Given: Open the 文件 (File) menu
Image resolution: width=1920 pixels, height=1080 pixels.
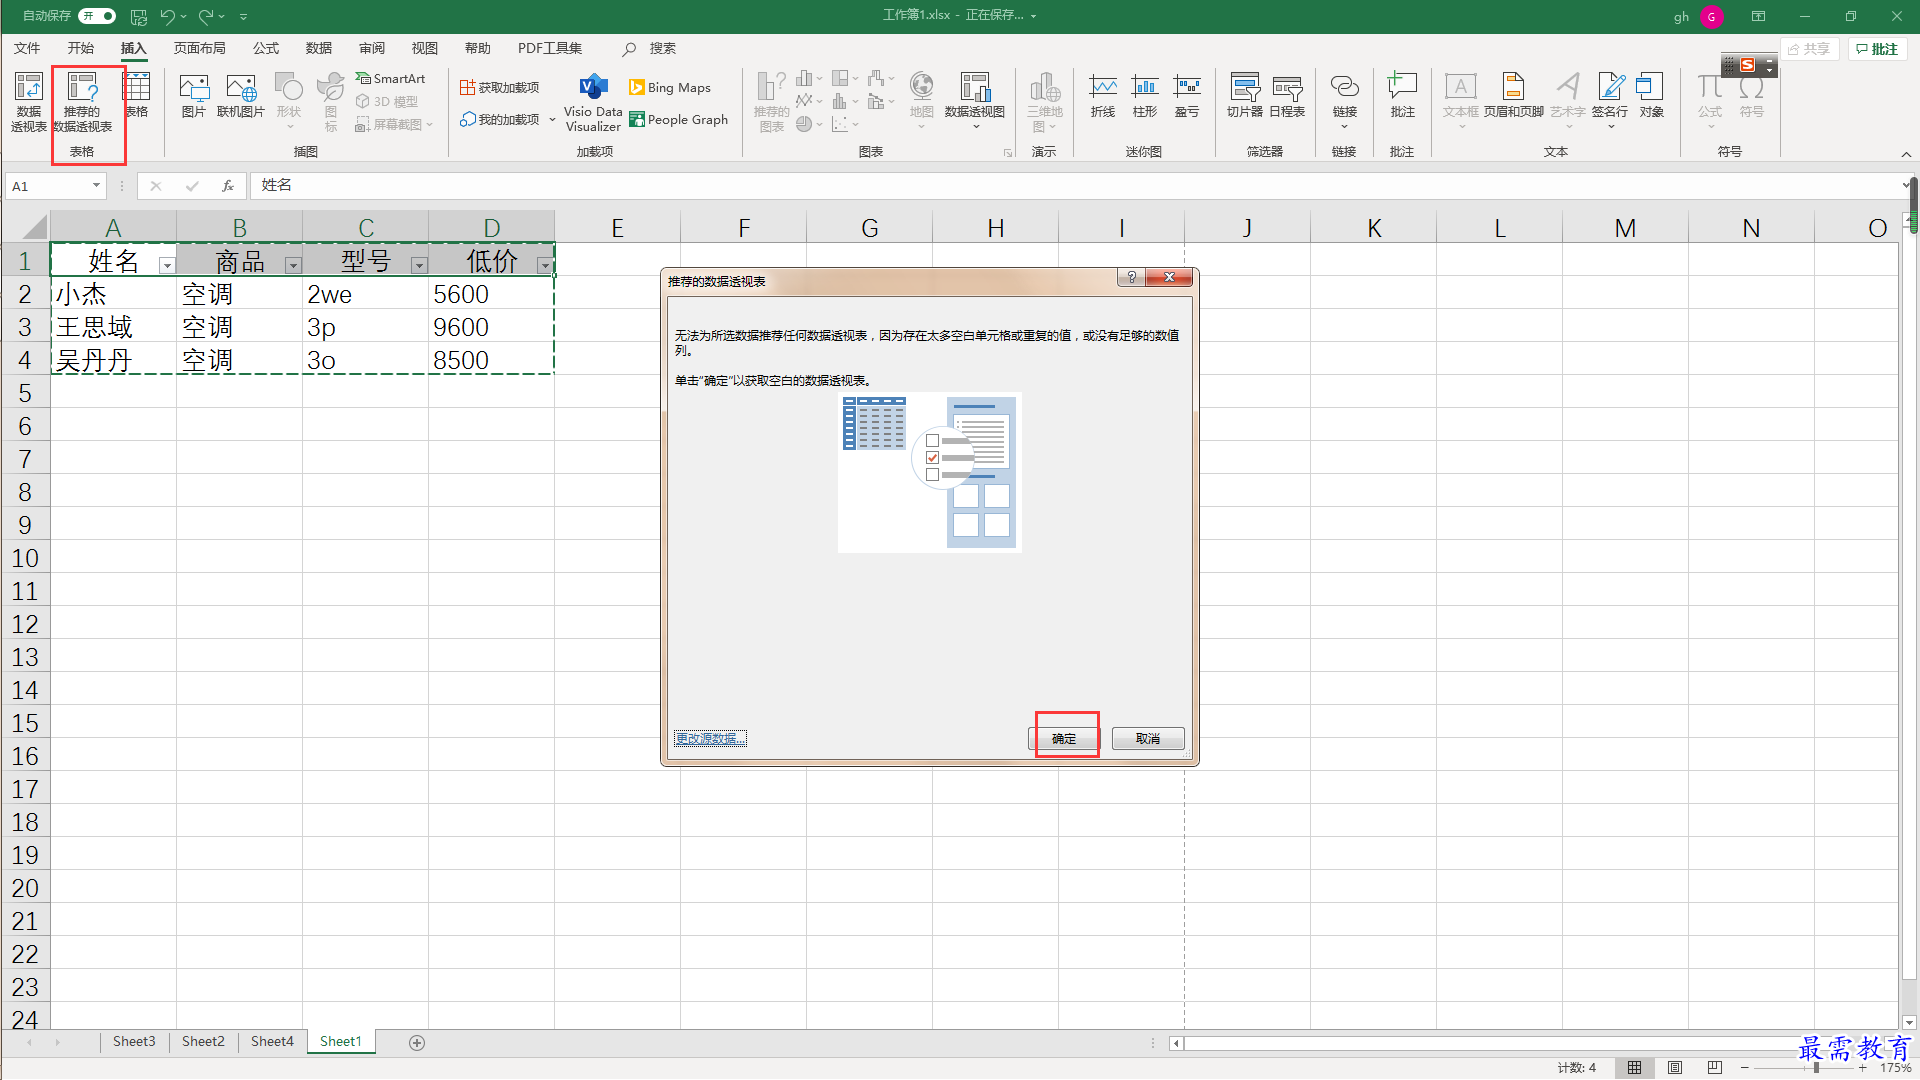Looking at the screenshot, I should [27, 48].
